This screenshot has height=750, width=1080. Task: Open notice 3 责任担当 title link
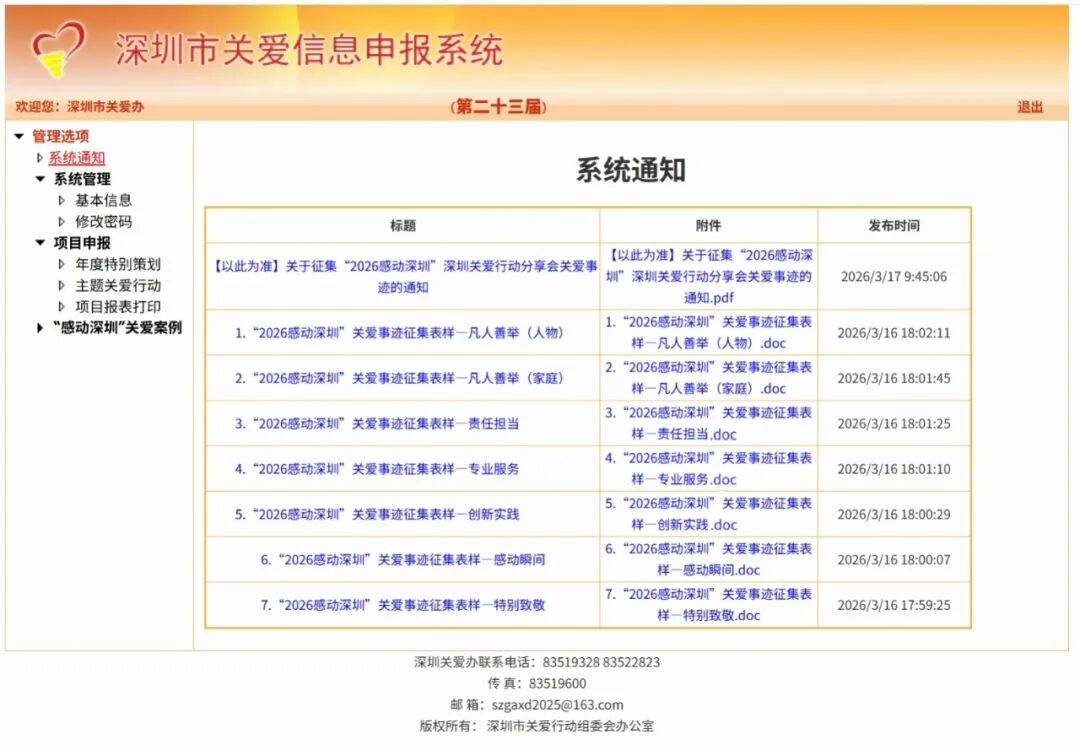(x=377, y=424)
